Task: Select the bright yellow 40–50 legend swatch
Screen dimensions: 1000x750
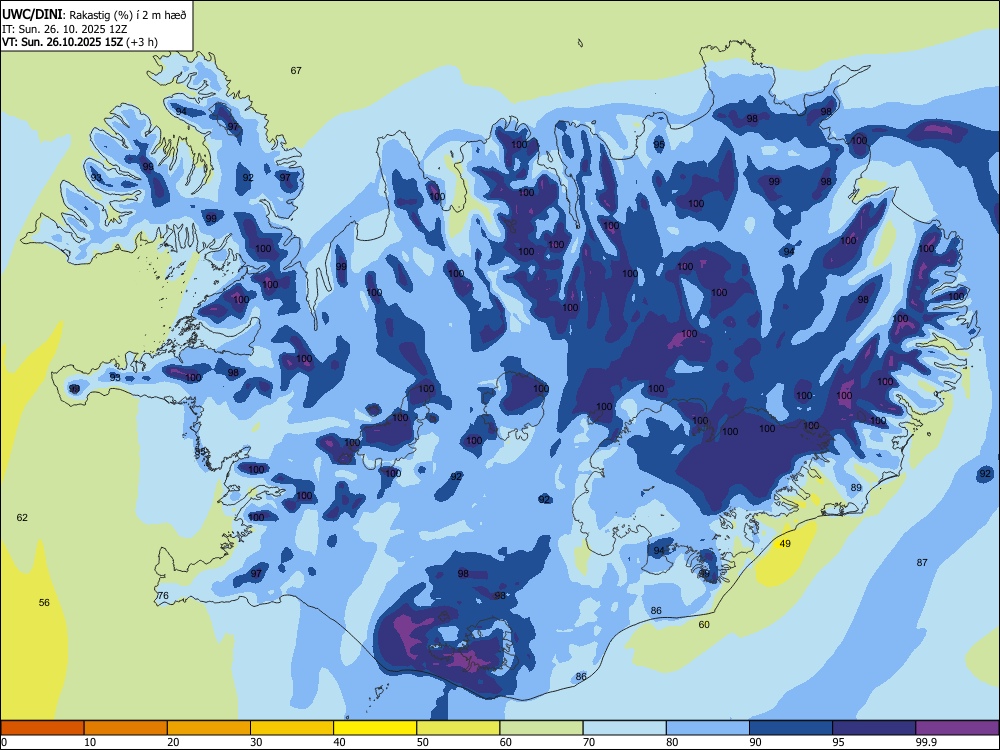Action: [x=375, y=728]
